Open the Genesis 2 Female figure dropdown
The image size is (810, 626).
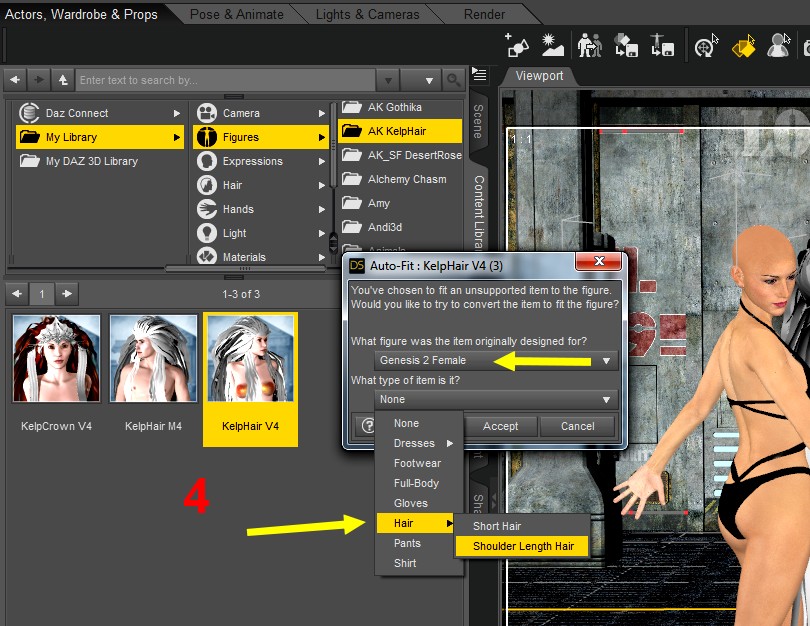pos(496,360)
